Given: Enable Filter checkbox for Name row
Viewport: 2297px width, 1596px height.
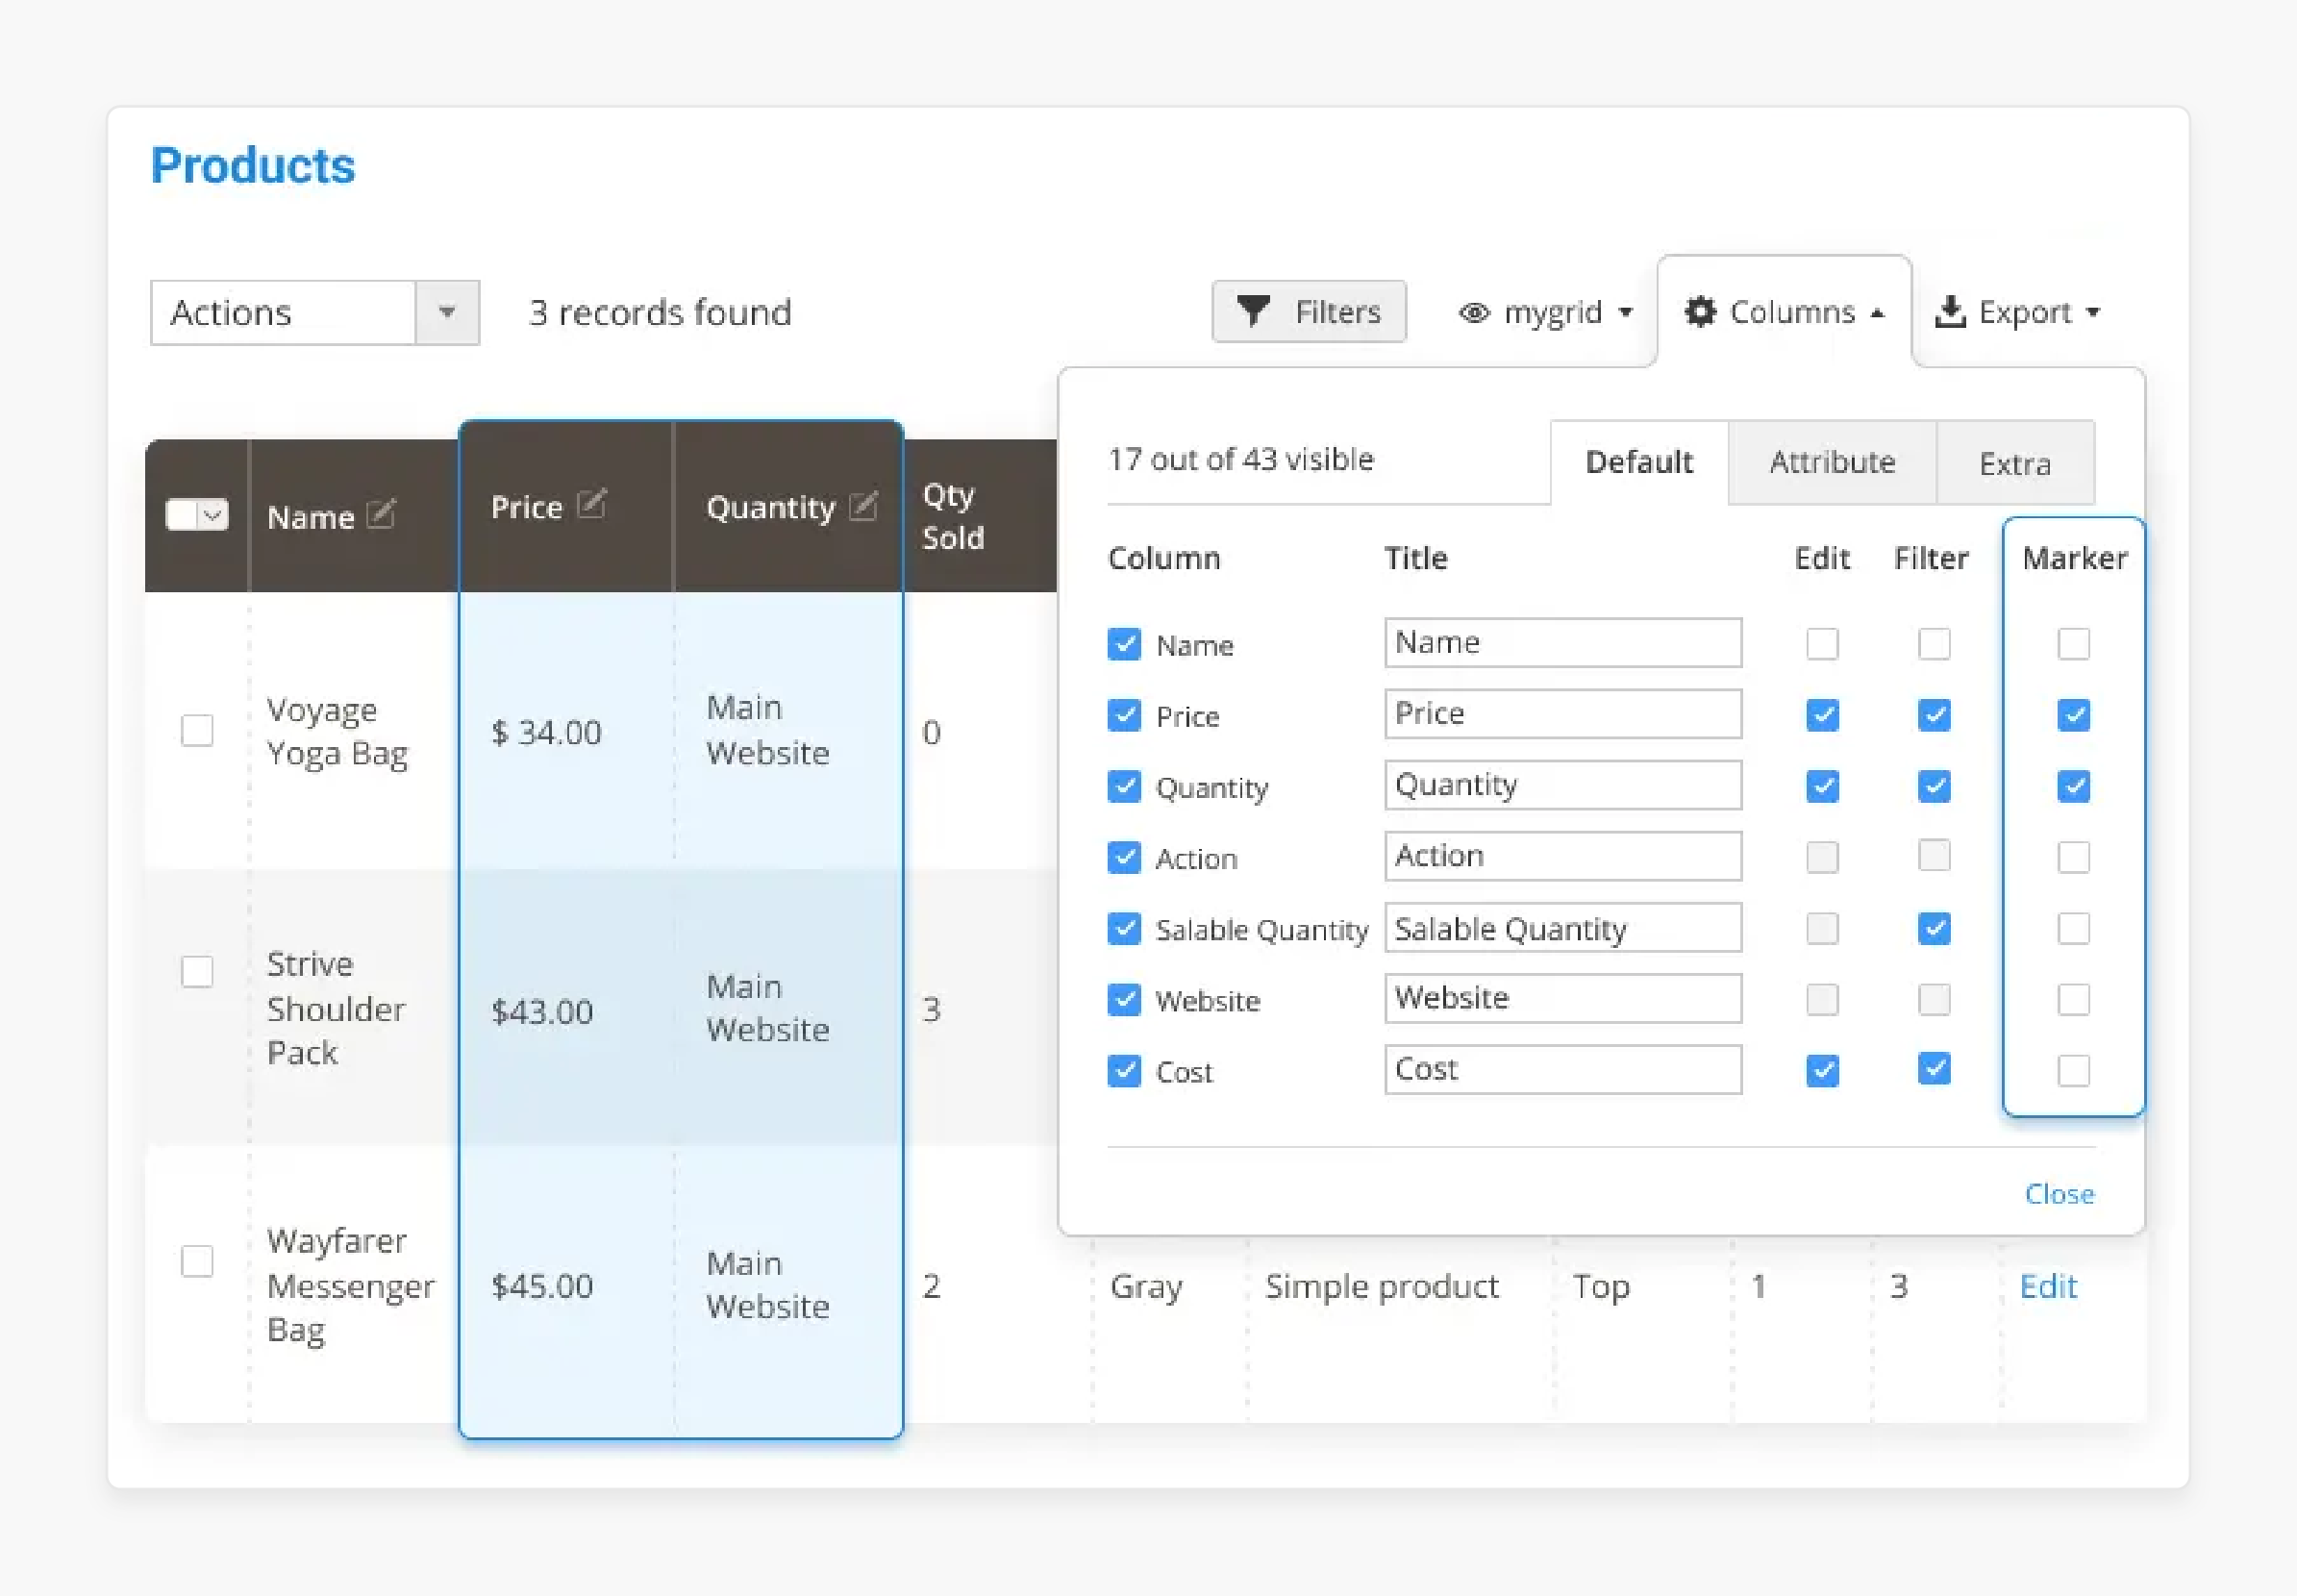Looking at the screenshot, I should [x=1934, y=644].
